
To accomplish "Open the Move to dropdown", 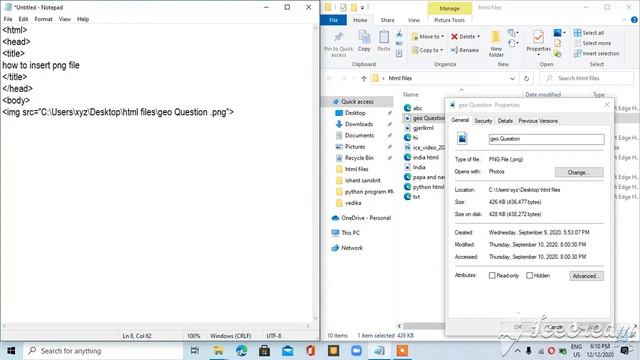I will click(427, 37).
